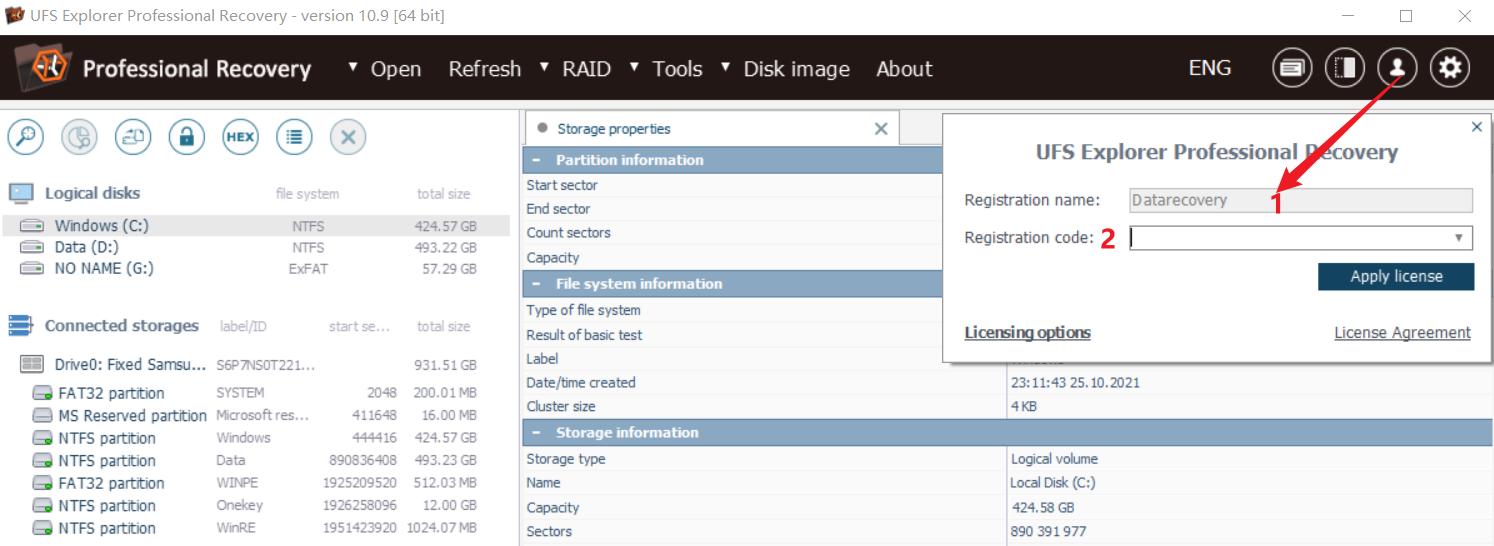Open the Licensing options link

click(x=1027, y=333)
